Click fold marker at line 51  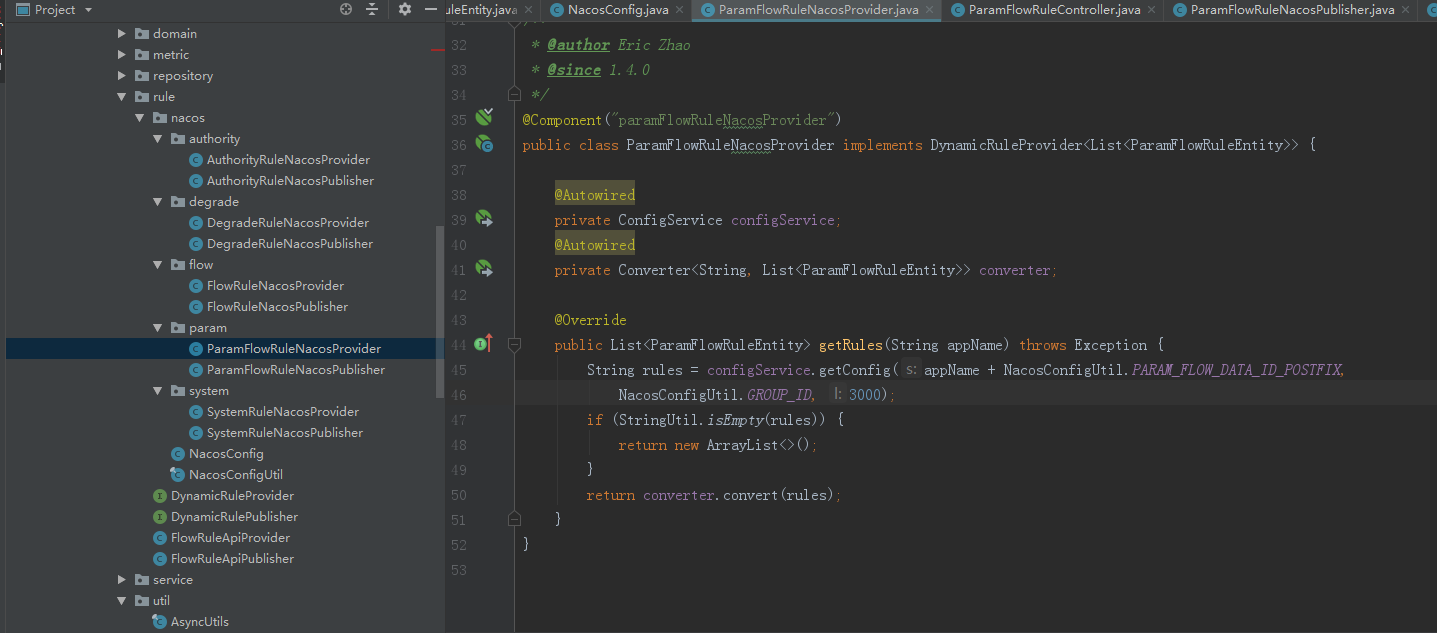pos(514,519)
